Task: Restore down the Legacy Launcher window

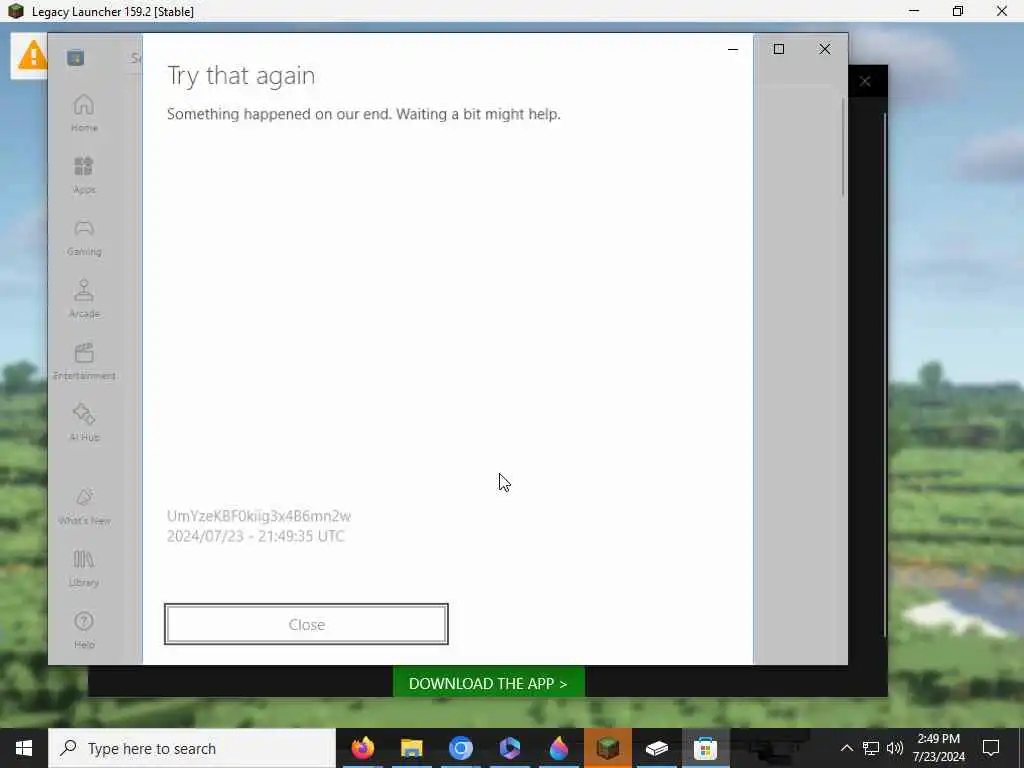Action: click(957, 11)
